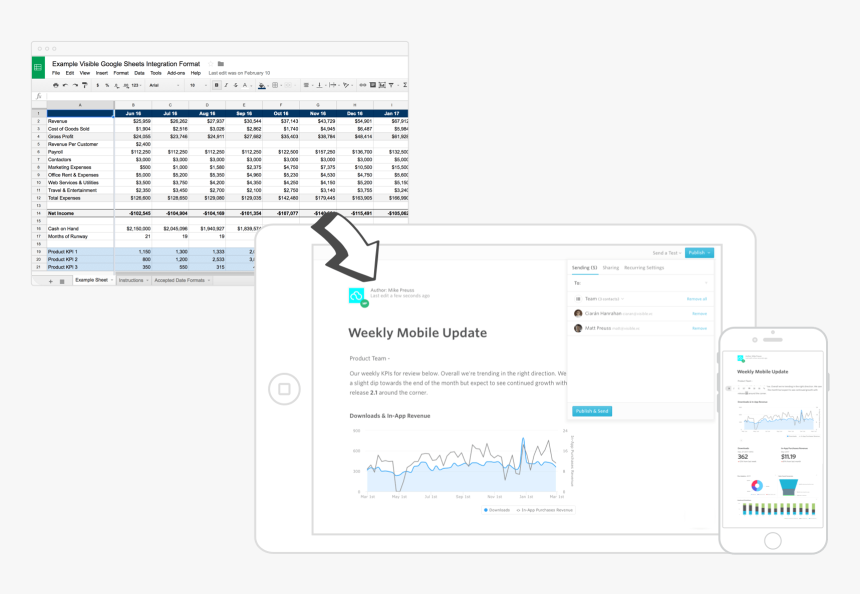
Task: Click the tablet home button
Action: coord(284,389)
